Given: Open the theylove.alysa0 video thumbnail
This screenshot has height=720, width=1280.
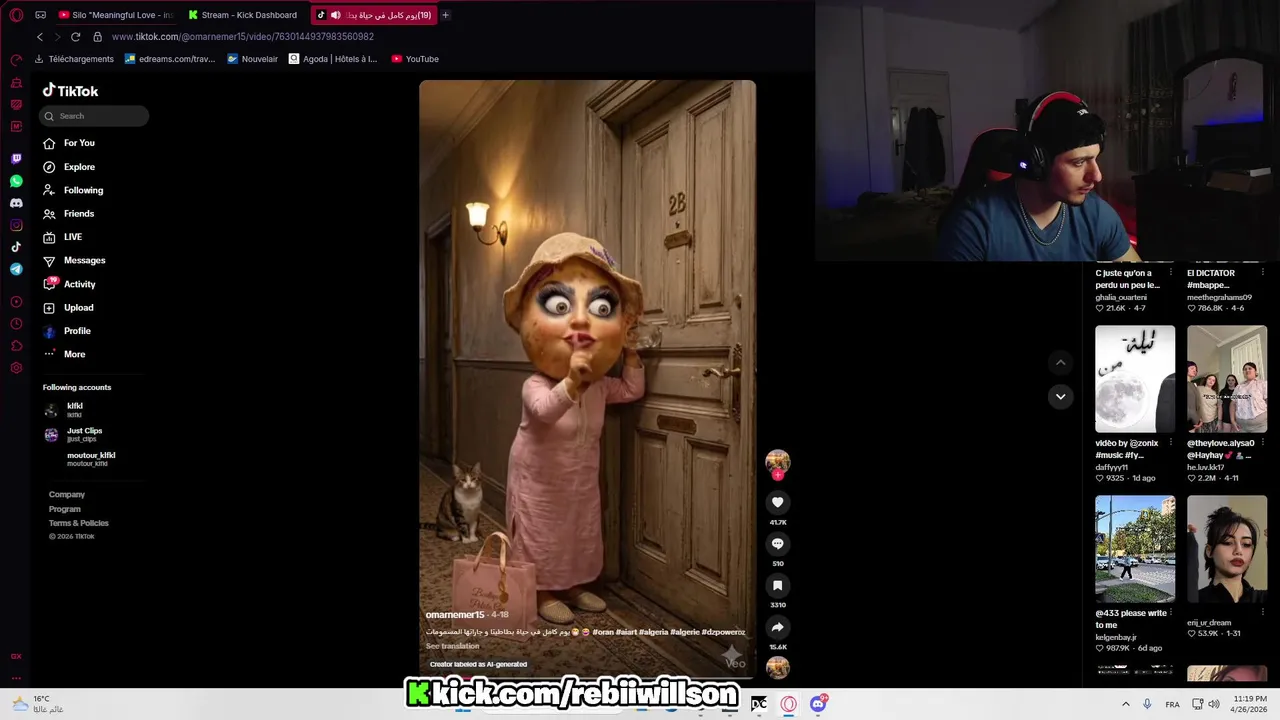Looking at the screenshot, I should (x=1227, y=379).
